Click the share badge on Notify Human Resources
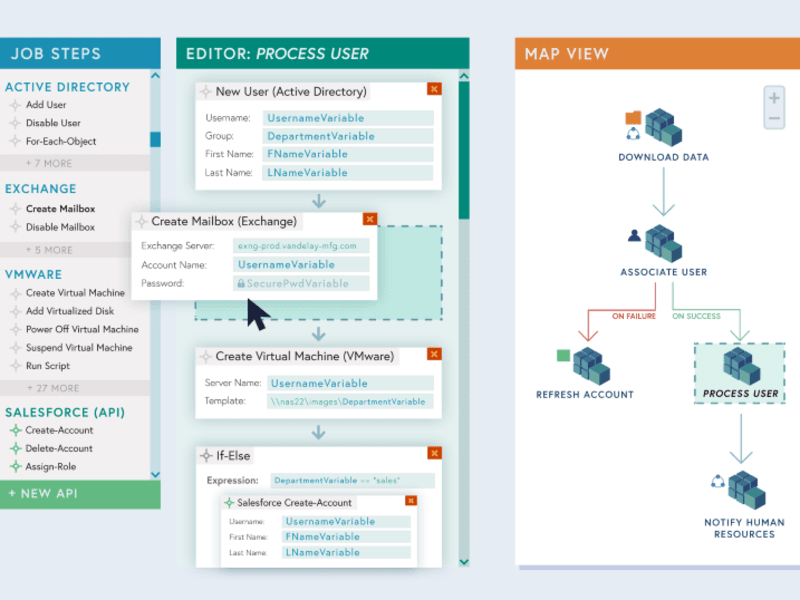The width and height of the screenshot is (800, 600). 718,481
